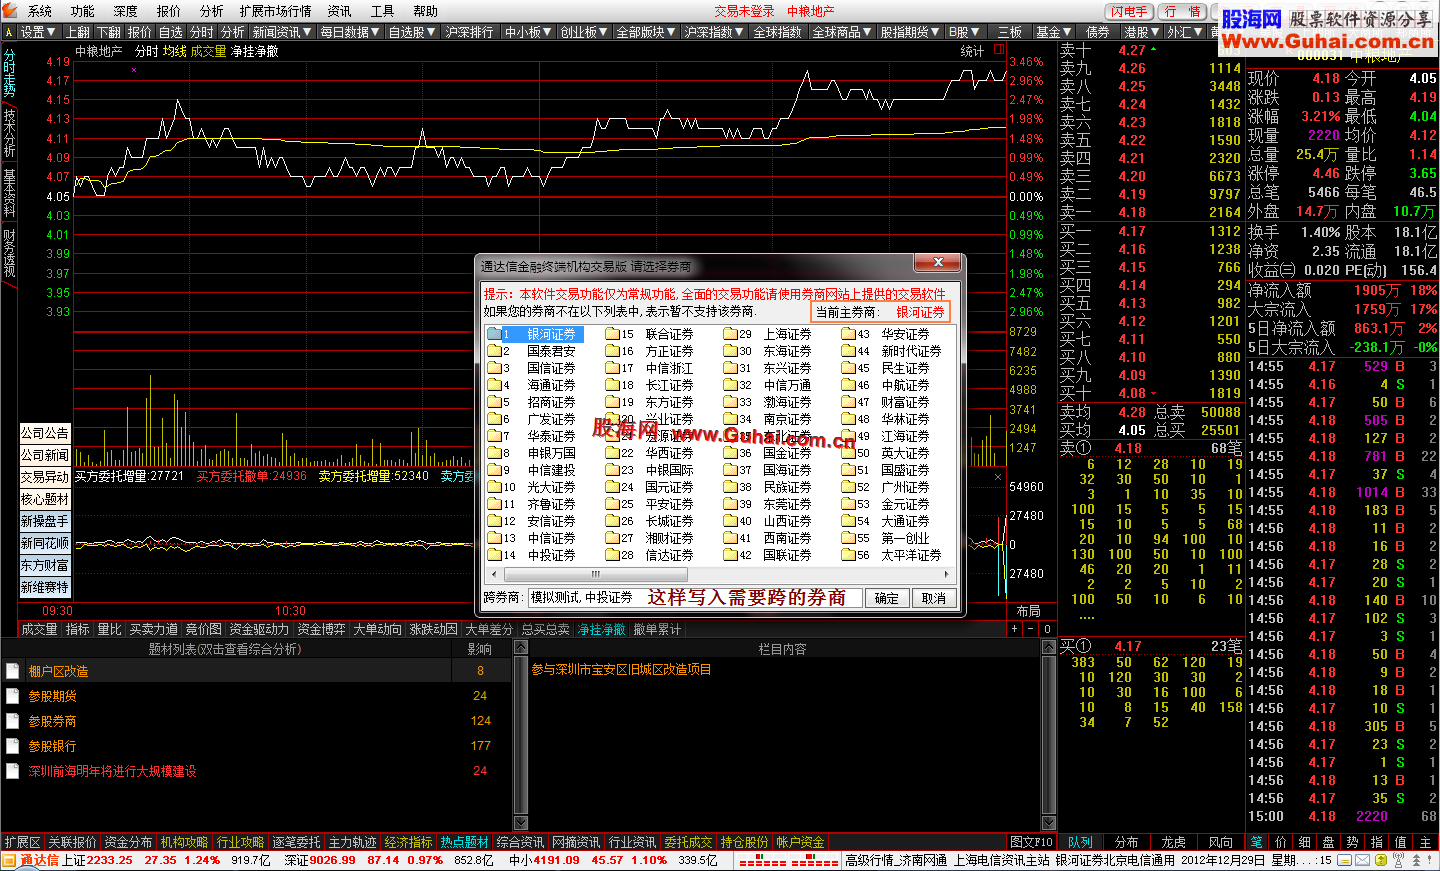Click the 通达信 logo icon in status bar
Screen dimensions: 1440x871
[9, 860]
